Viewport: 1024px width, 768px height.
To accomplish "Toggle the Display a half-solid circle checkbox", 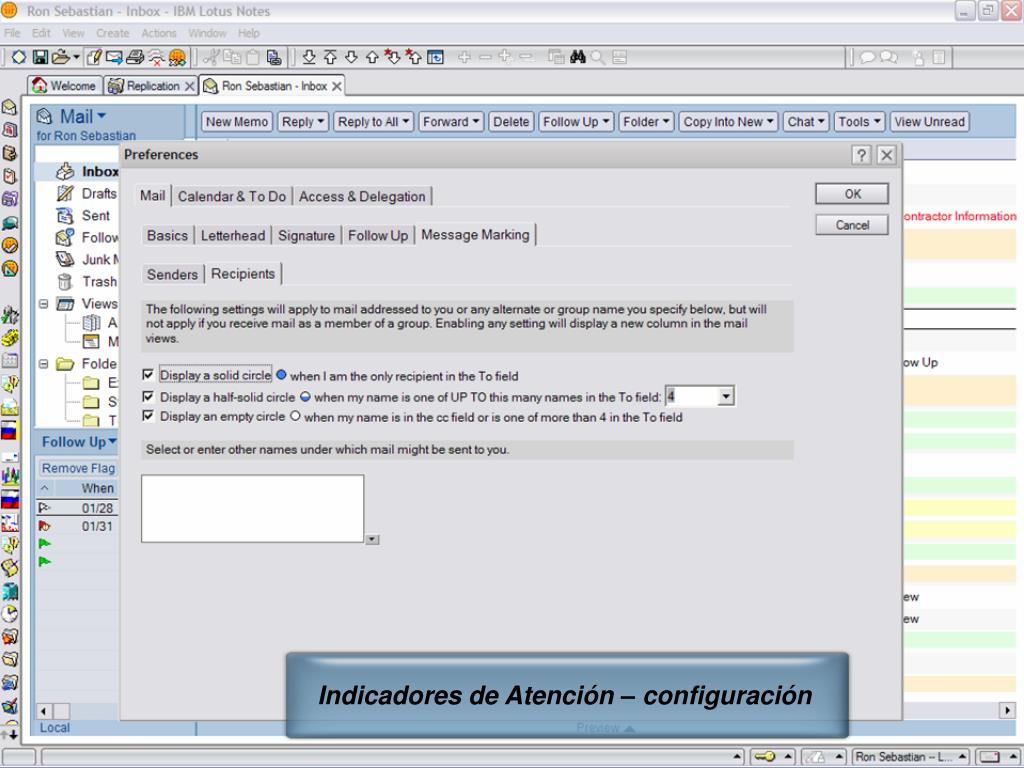I will pyautogui.click(x=148, y=396).
